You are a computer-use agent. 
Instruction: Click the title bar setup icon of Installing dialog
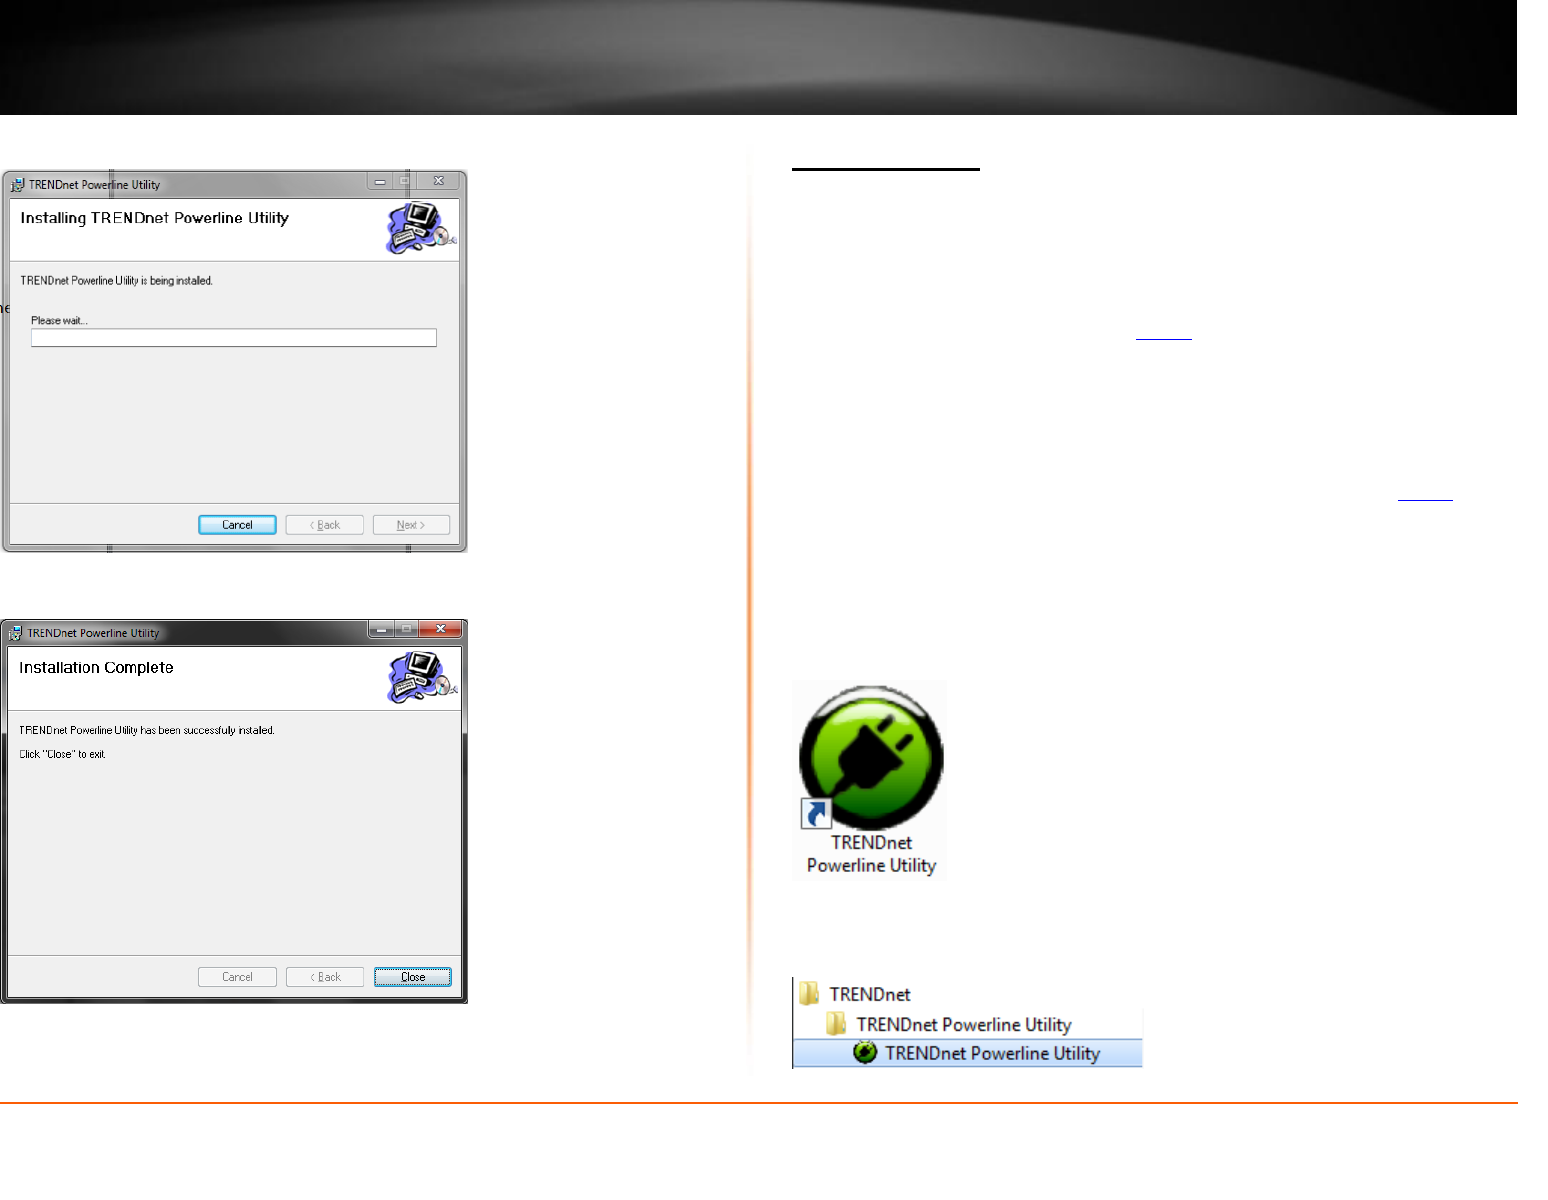pyautogui.click(x=17, y=185)
